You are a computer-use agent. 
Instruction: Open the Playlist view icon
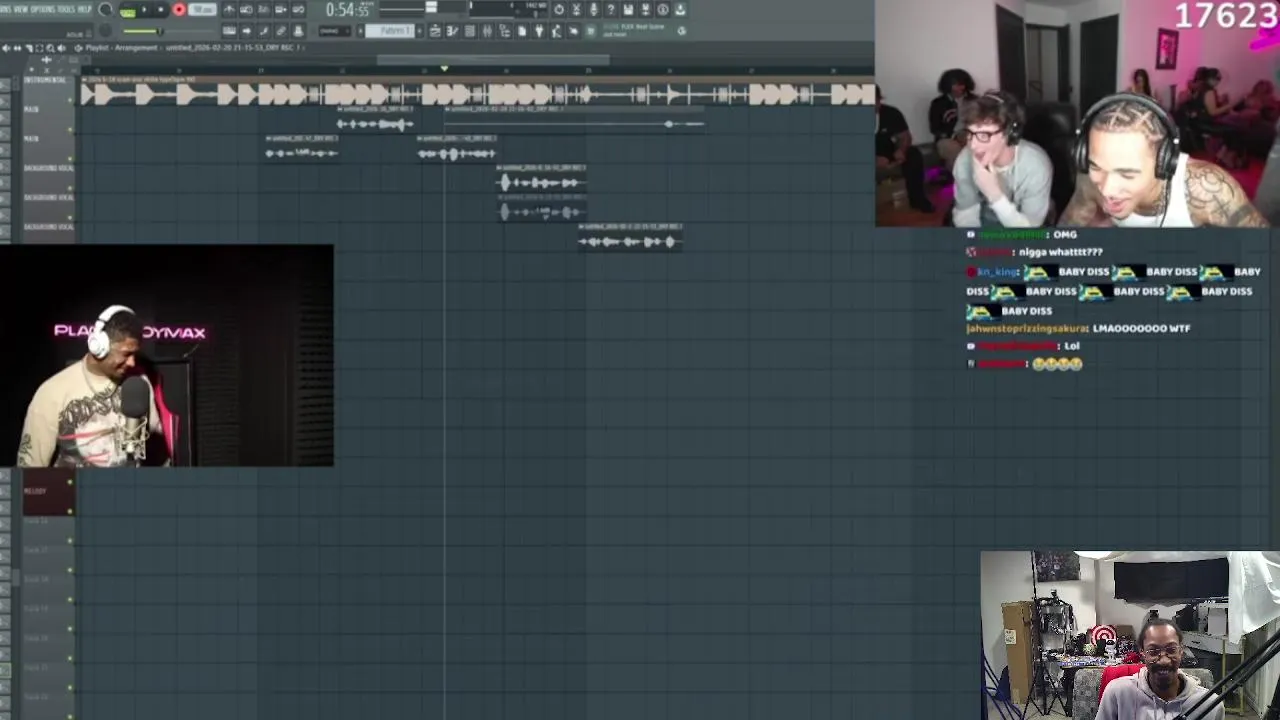434,31
